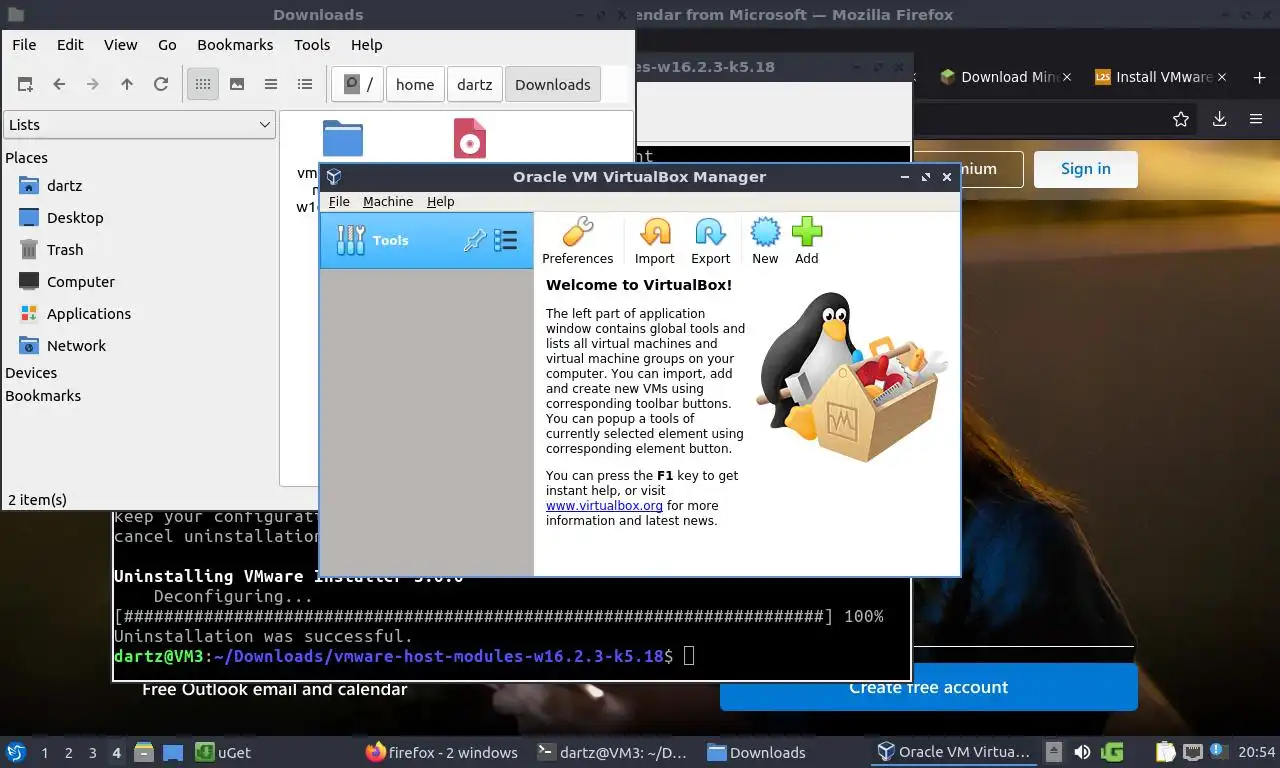Click the terminal taskbar entry
Screen dimensions: 1280x768
tap(612, 752)
